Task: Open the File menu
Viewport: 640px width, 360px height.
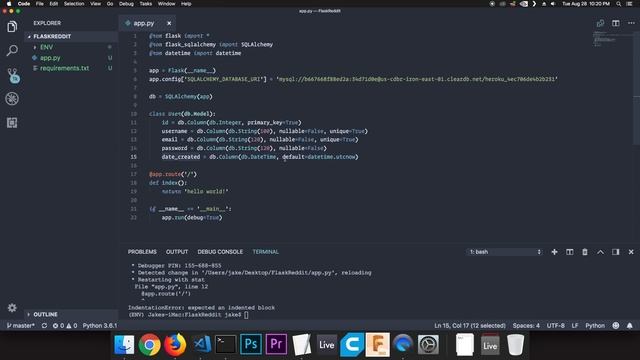Action: (x=40, y=4)
